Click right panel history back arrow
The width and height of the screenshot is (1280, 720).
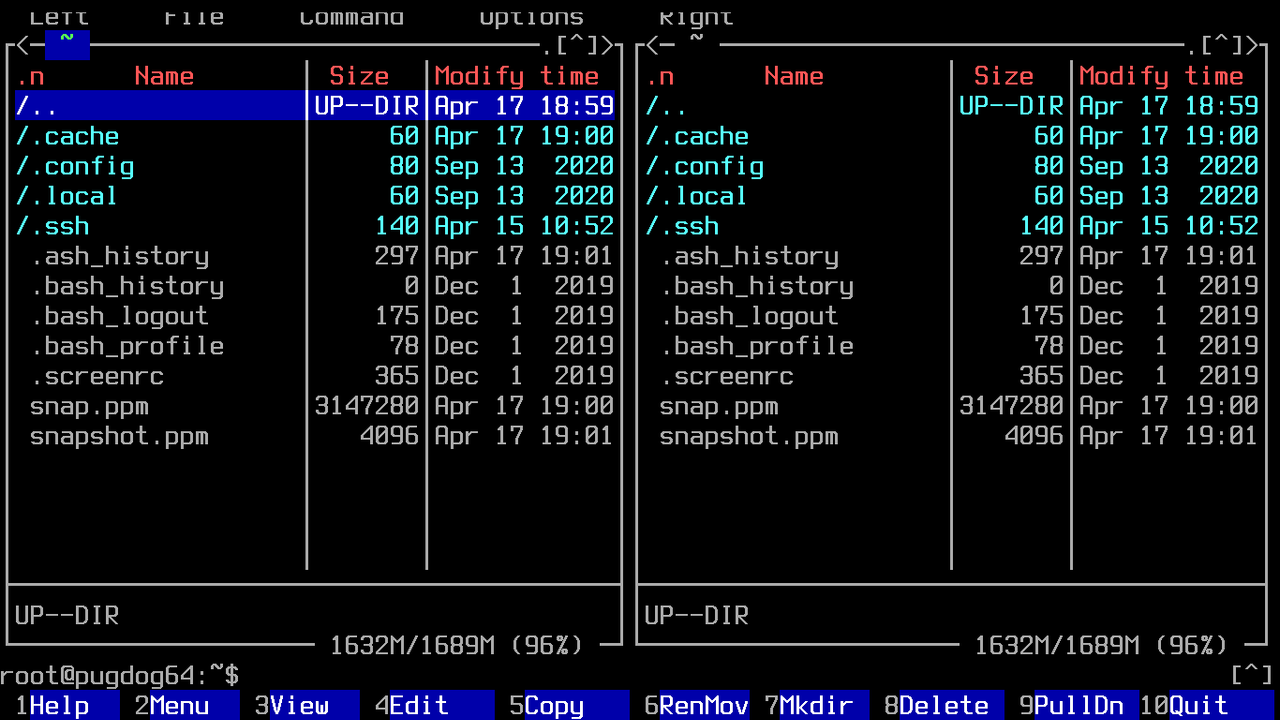(652, 45)
